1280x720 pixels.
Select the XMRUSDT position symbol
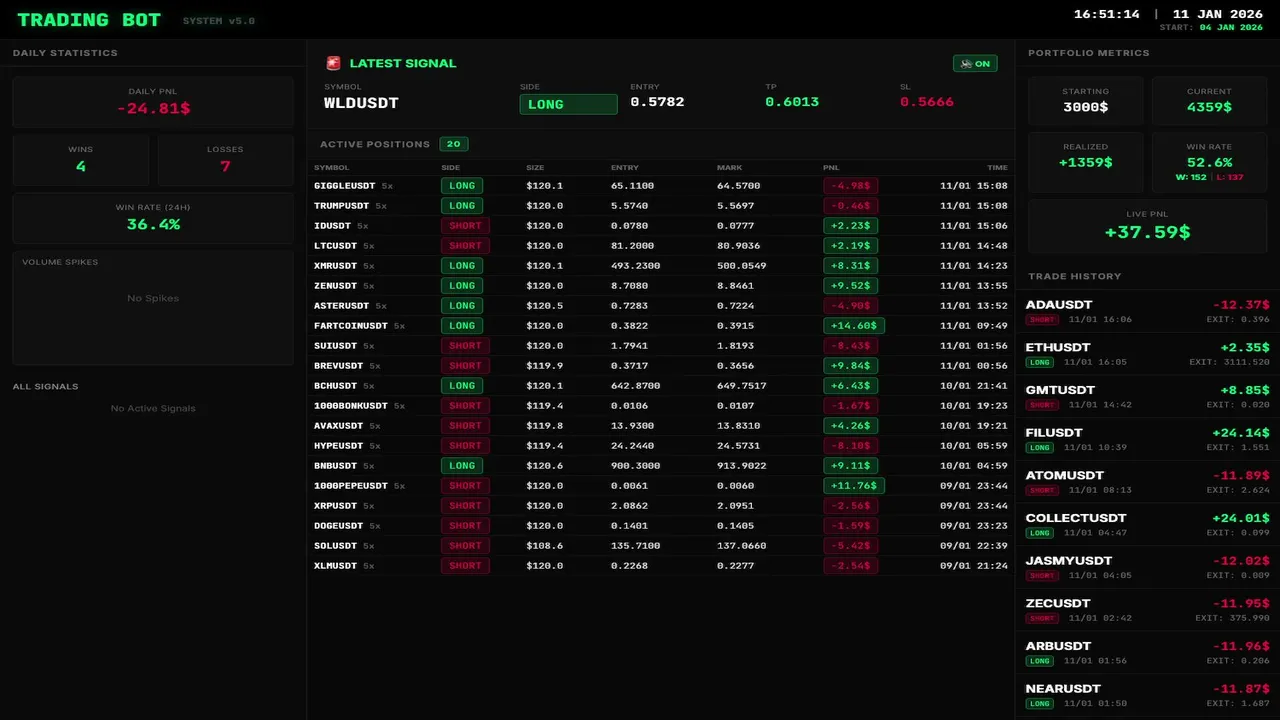pos(335,266)
